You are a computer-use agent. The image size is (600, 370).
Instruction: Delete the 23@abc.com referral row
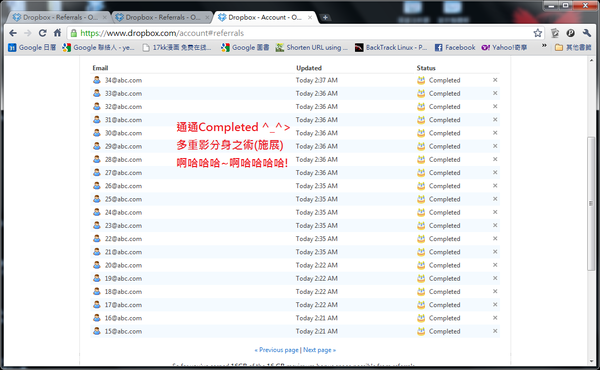tap(495, 225)
